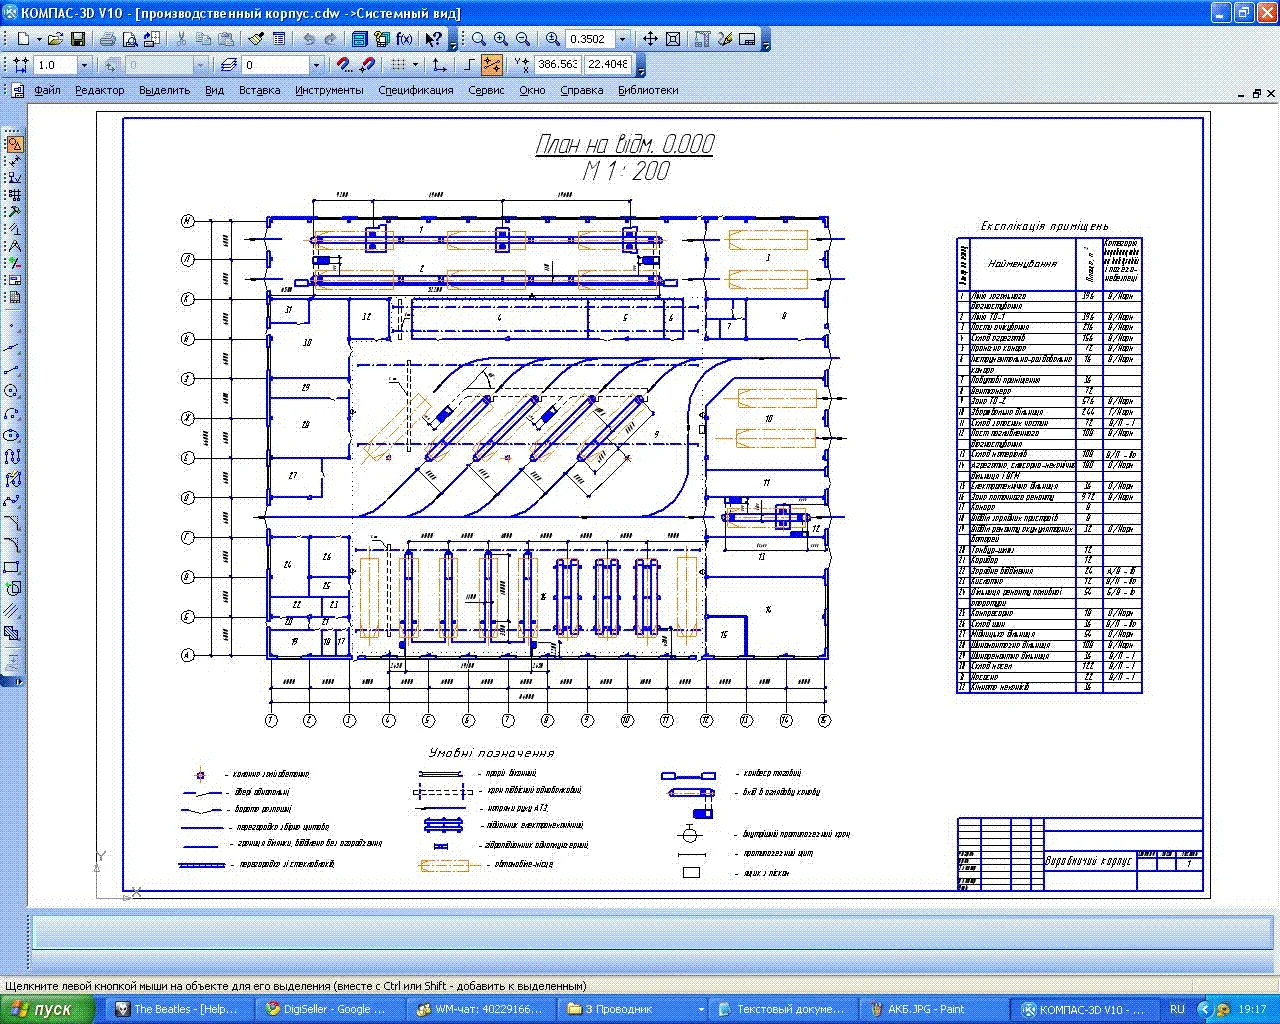Open the Инструменты menu
This screenshot has width=1280, height=1024.
point(329,90)
